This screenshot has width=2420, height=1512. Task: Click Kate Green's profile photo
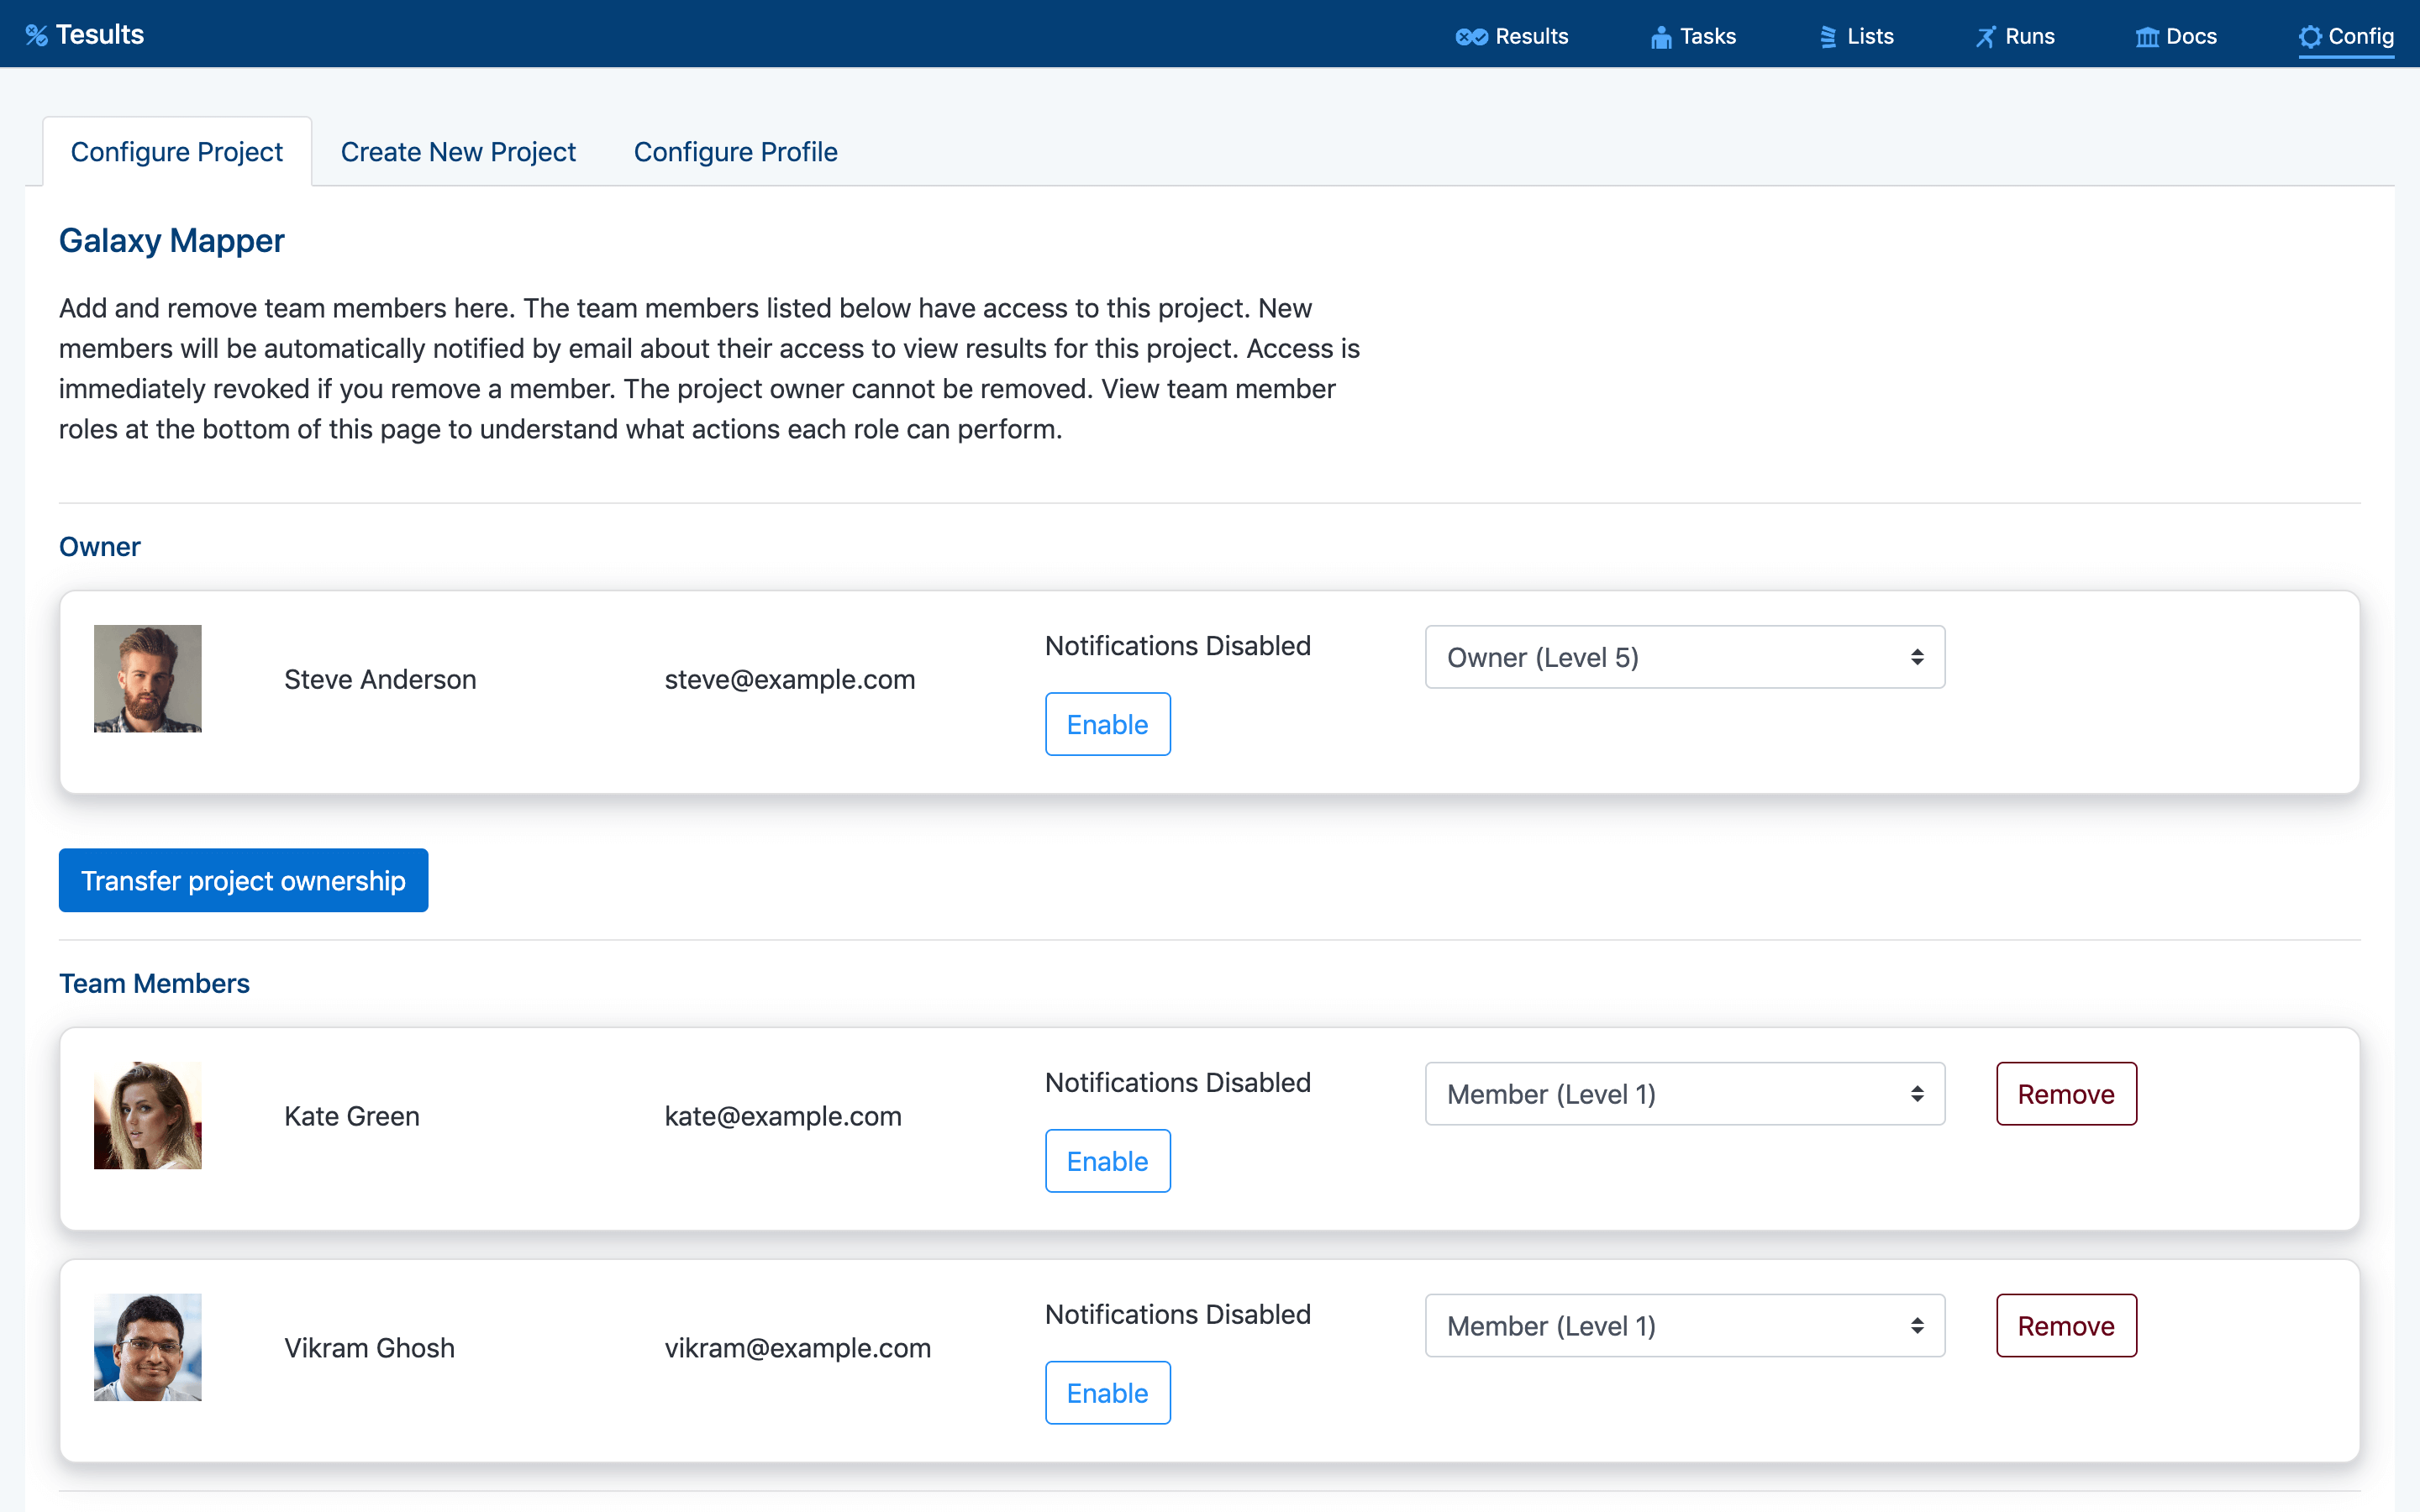tap(148, 1116)
